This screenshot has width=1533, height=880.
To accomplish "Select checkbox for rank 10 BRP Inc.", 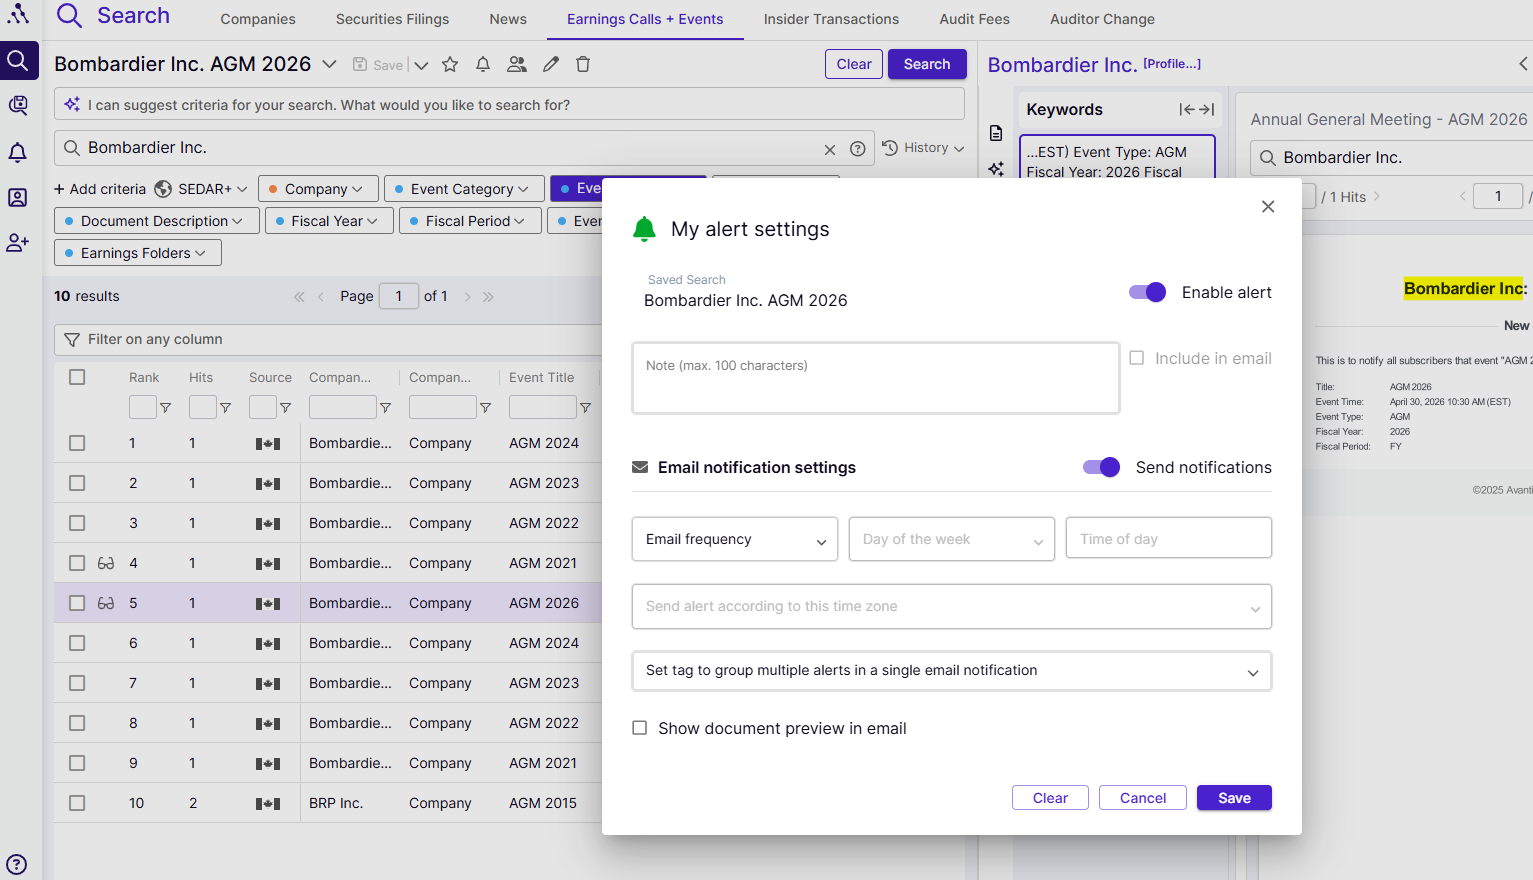I will [77, 803].
